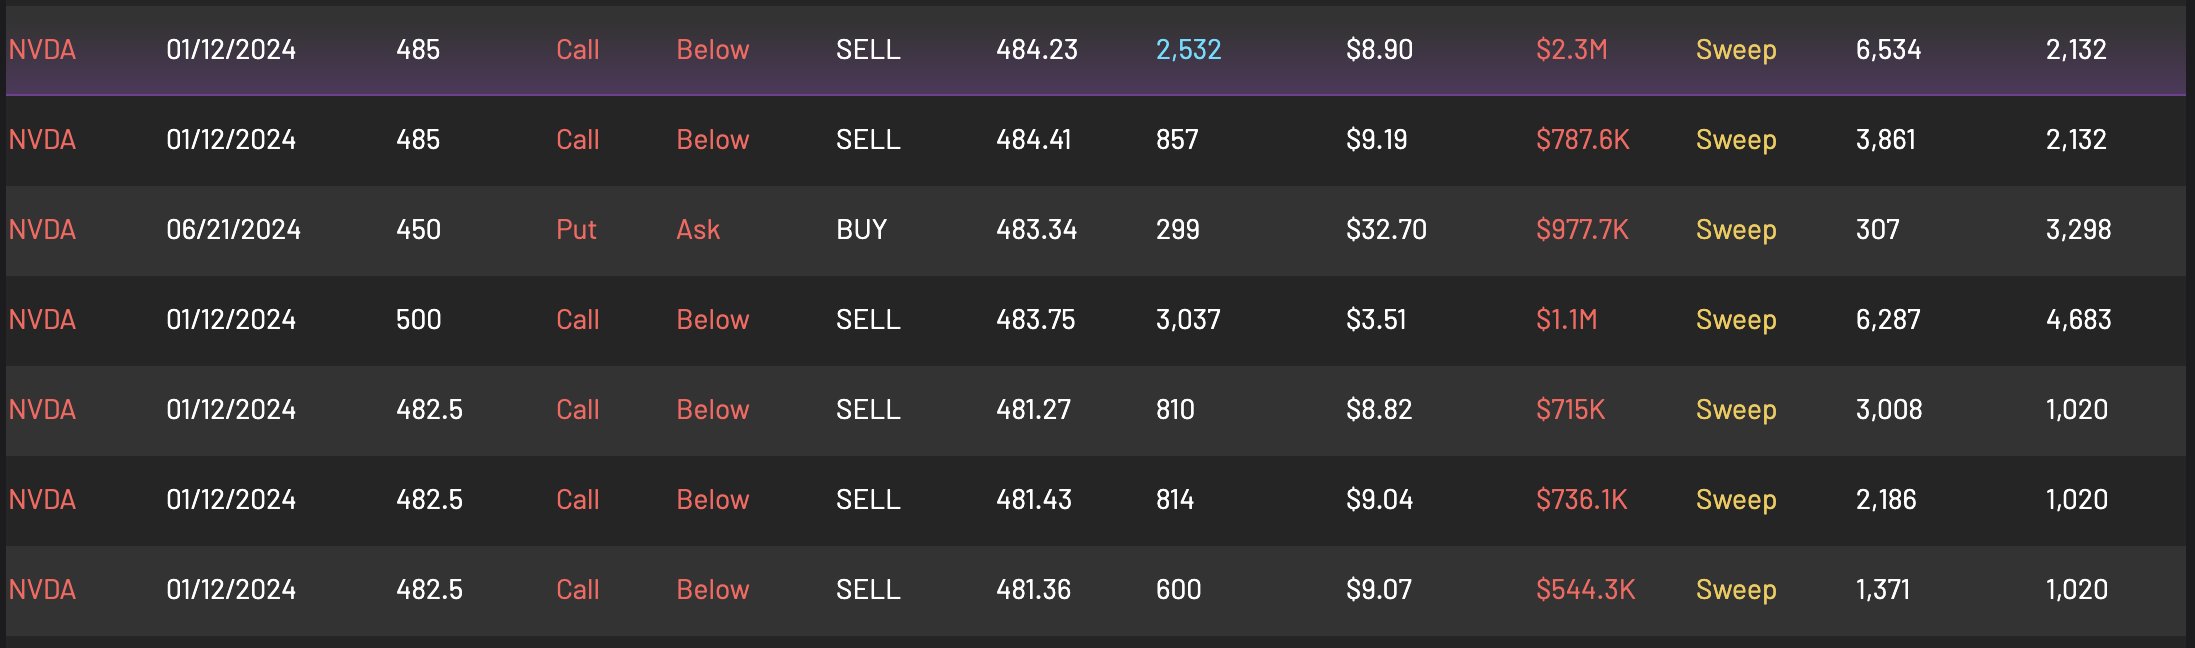Click the 500 strike price cell

point(418,320)
